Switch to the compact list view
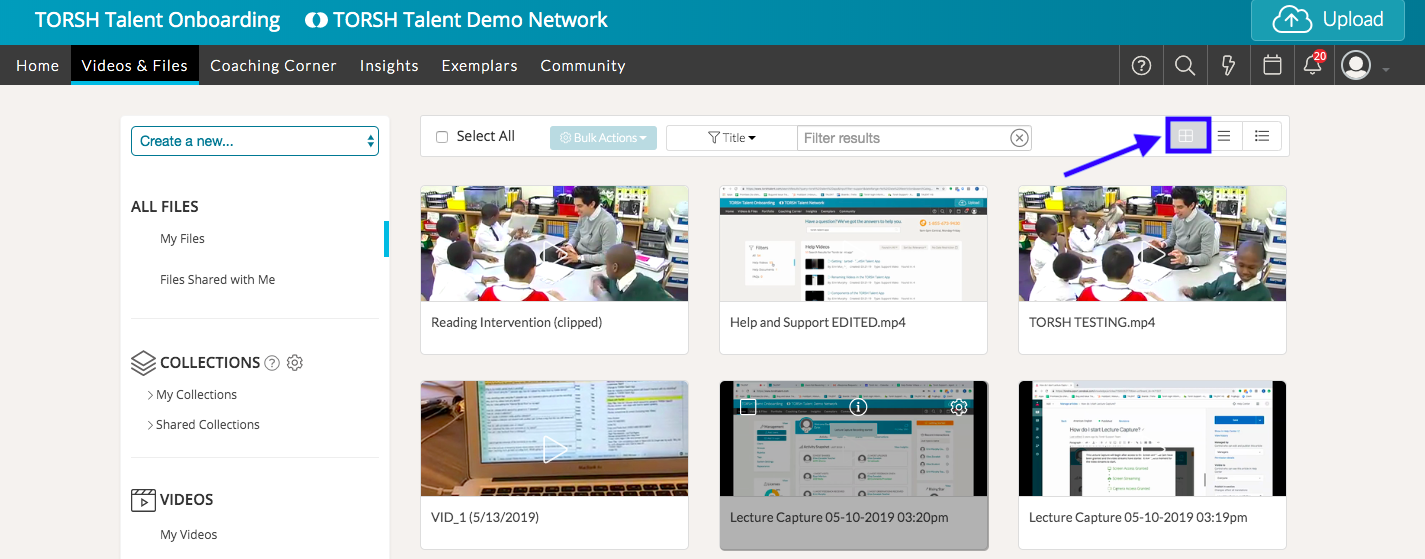1425x559 pixels. 1224,137
